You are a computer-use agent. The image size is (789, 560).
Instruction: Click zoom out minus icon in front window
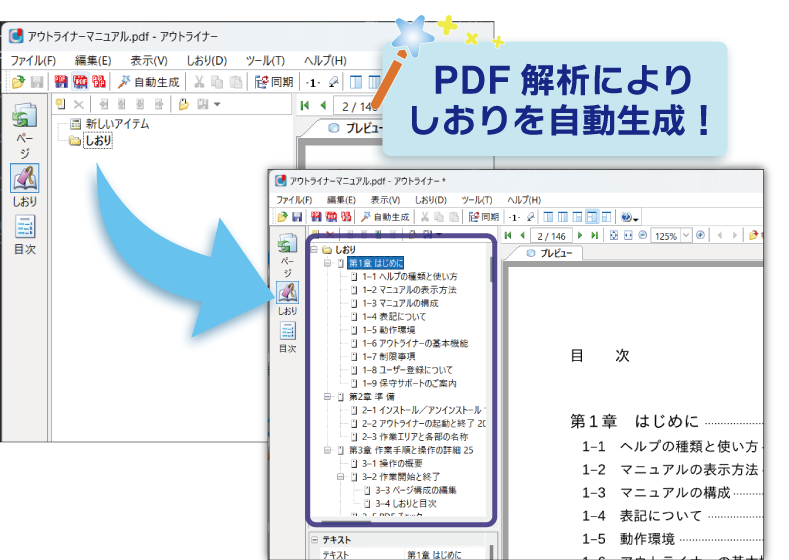[x=643, y=235]
